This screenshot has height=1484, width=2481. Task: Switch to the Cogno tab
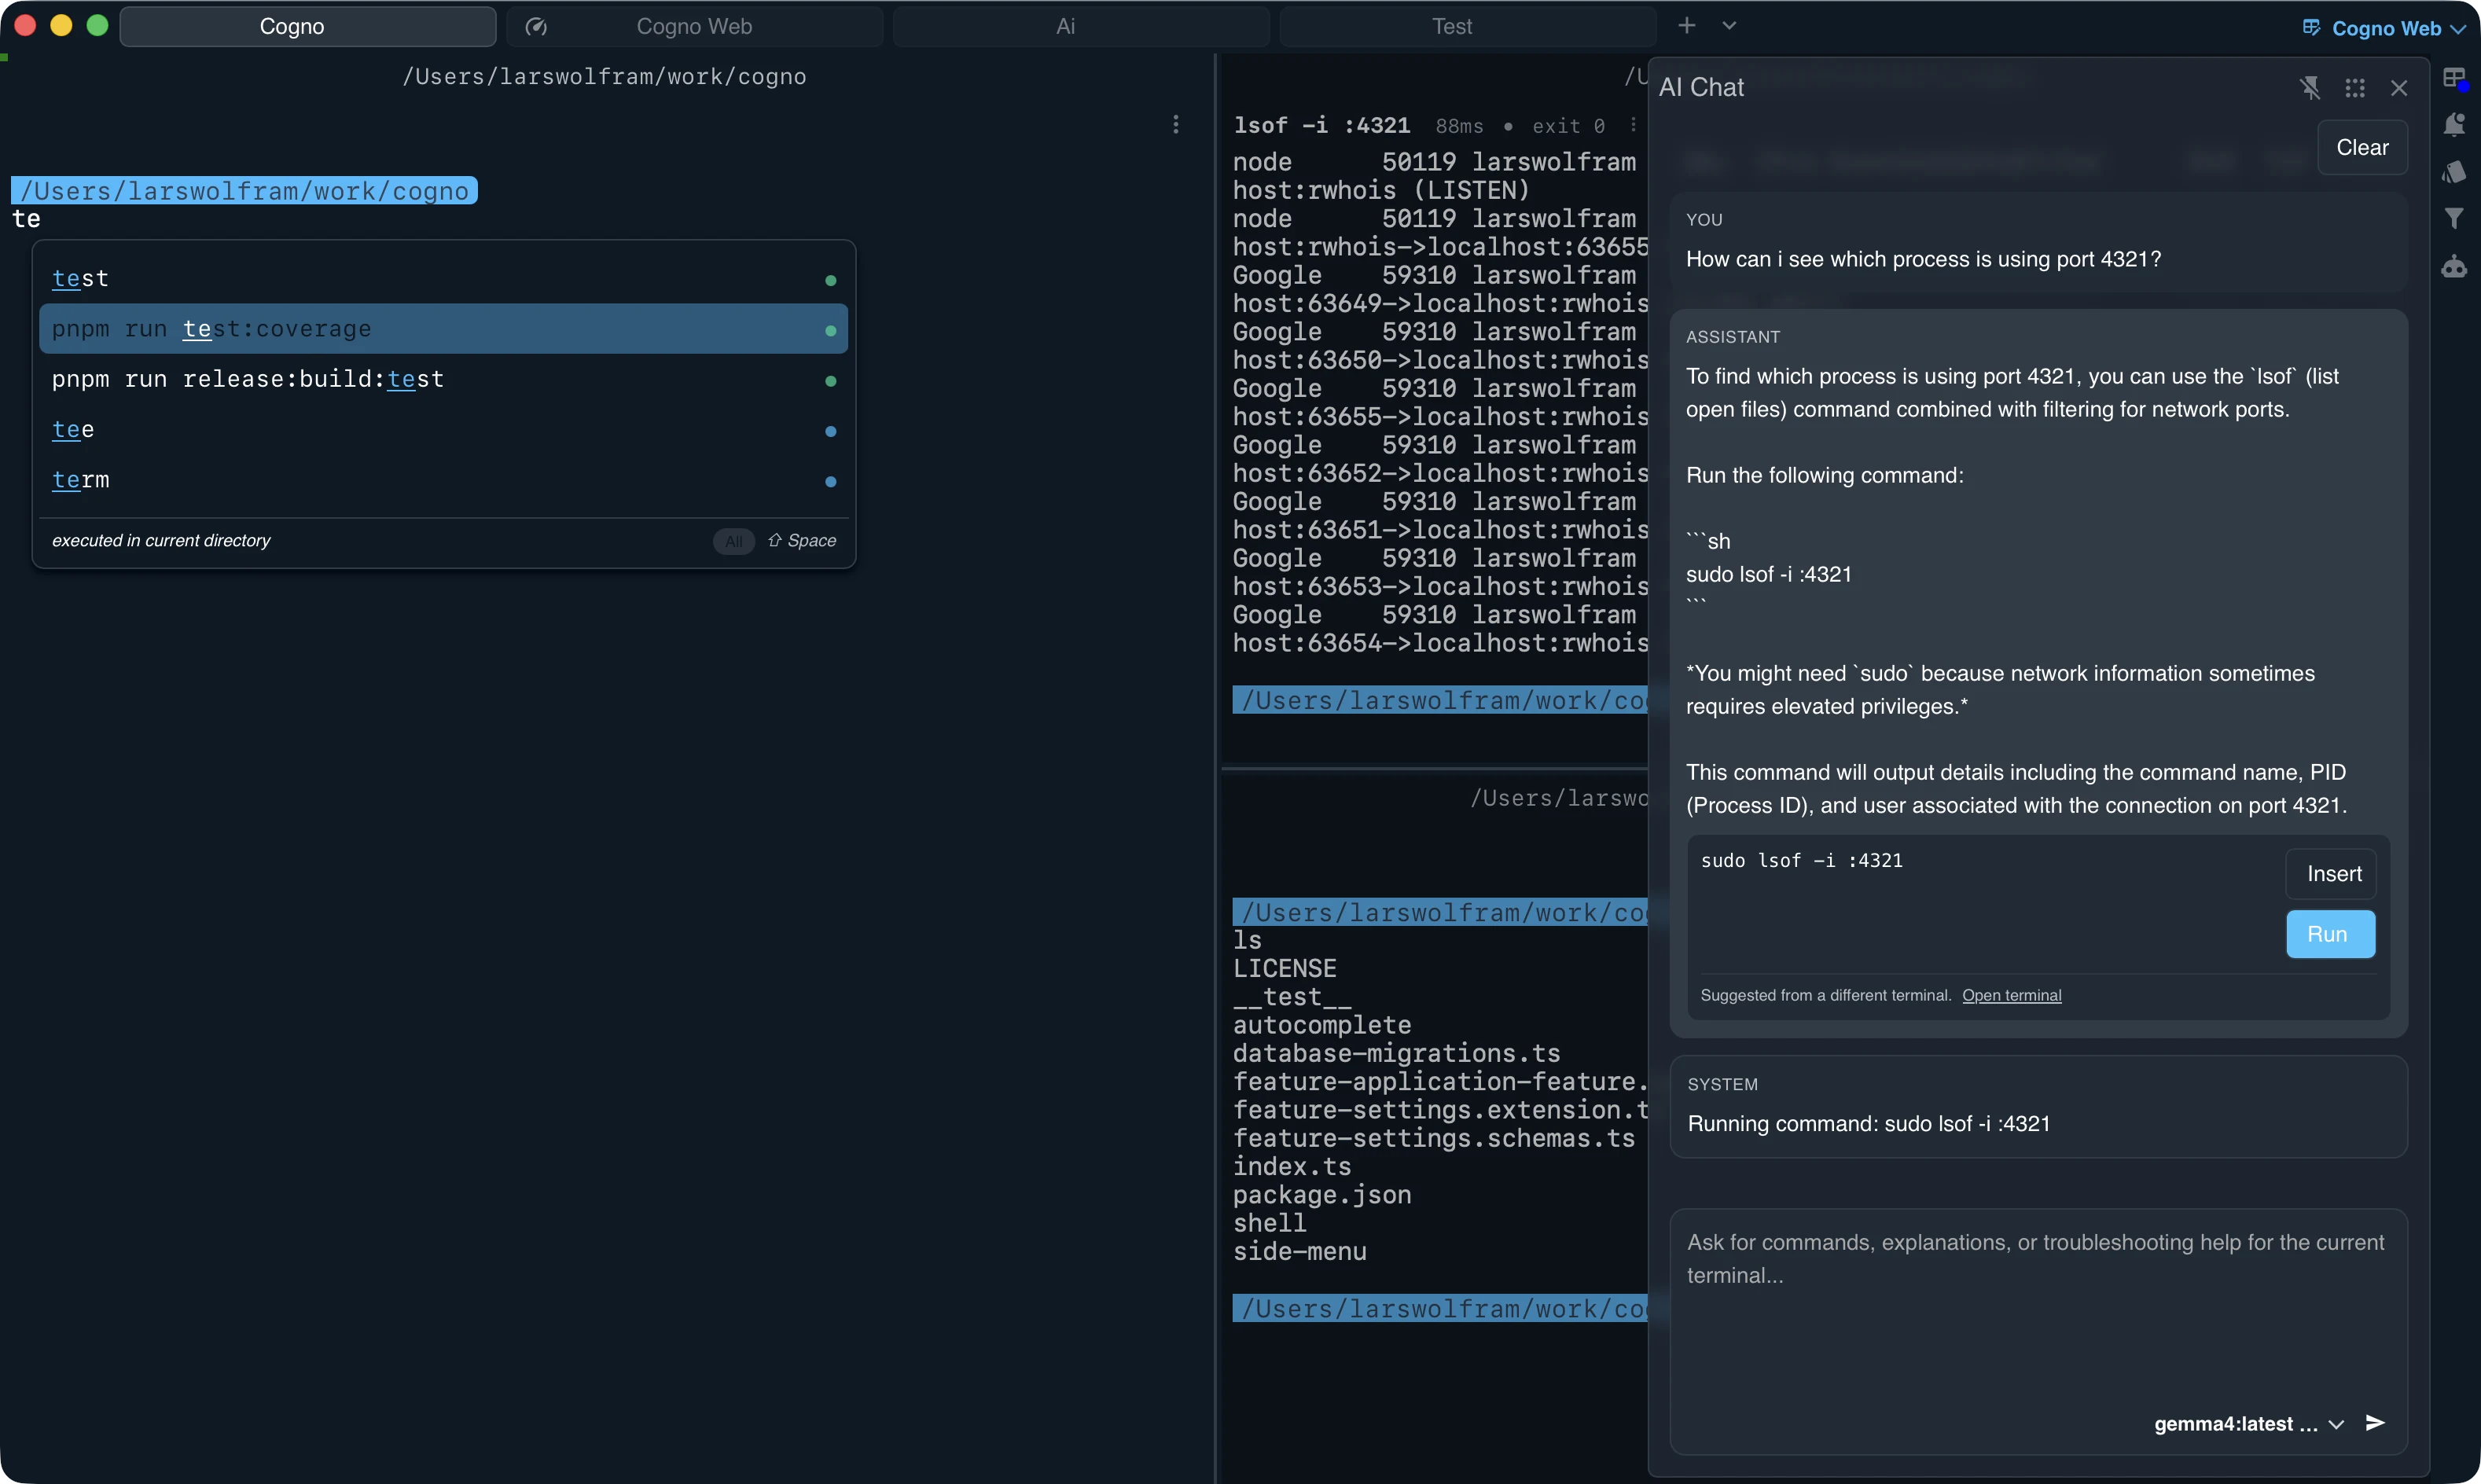point(308,27)
